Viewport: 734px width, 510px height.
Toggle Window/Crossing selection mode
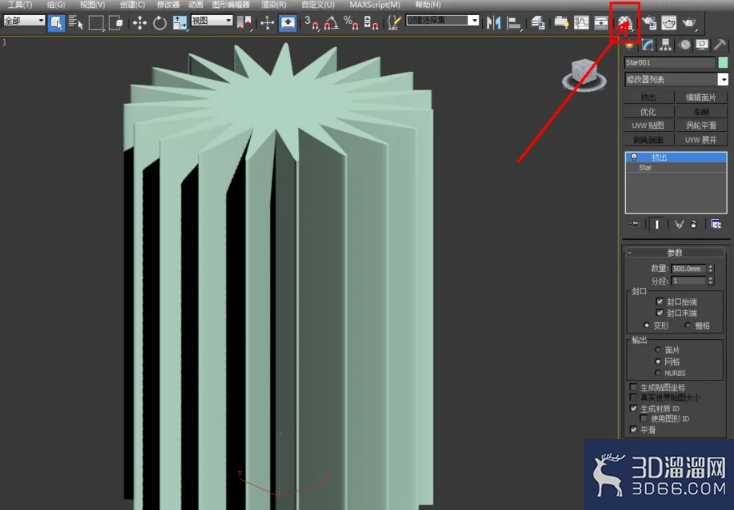click(116, 22)
